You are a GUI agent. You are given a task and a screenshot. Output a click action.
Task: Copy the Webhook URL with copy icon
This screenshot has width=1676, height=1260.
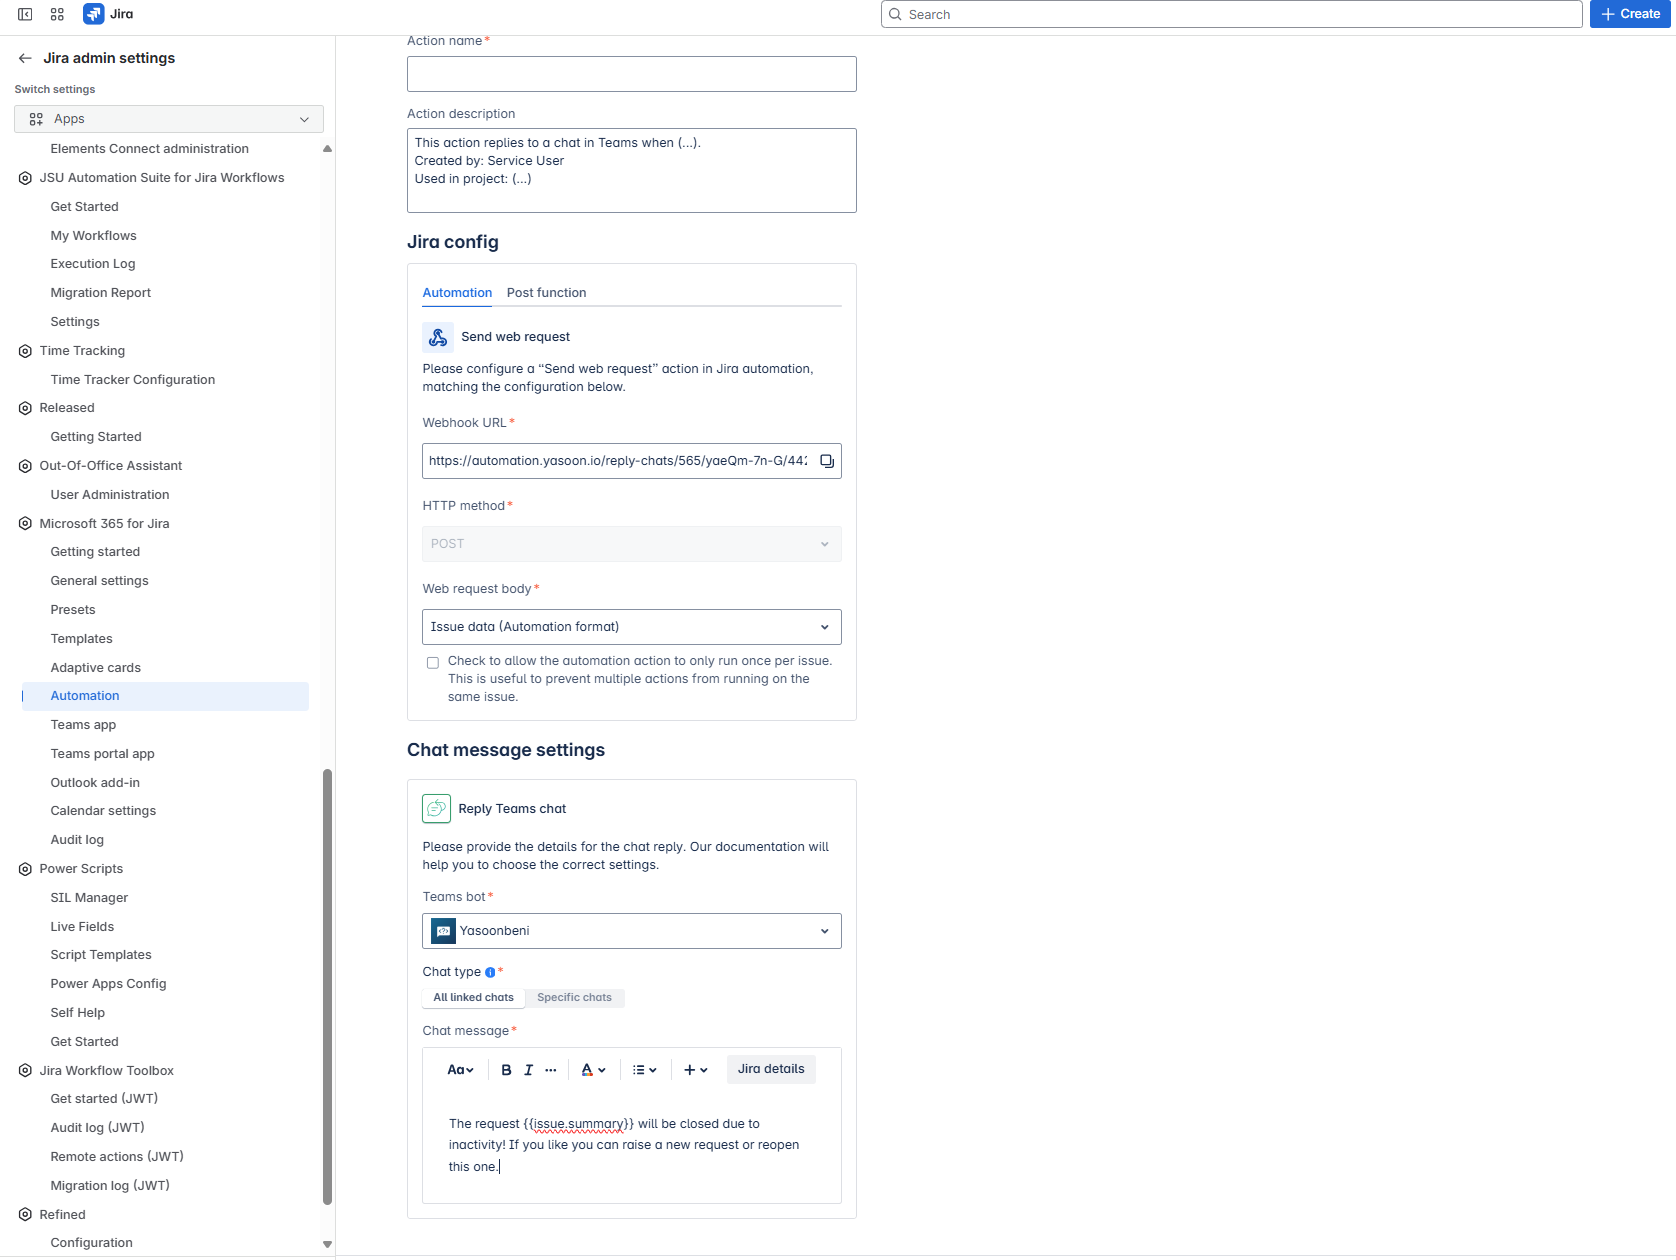(826, 461)
